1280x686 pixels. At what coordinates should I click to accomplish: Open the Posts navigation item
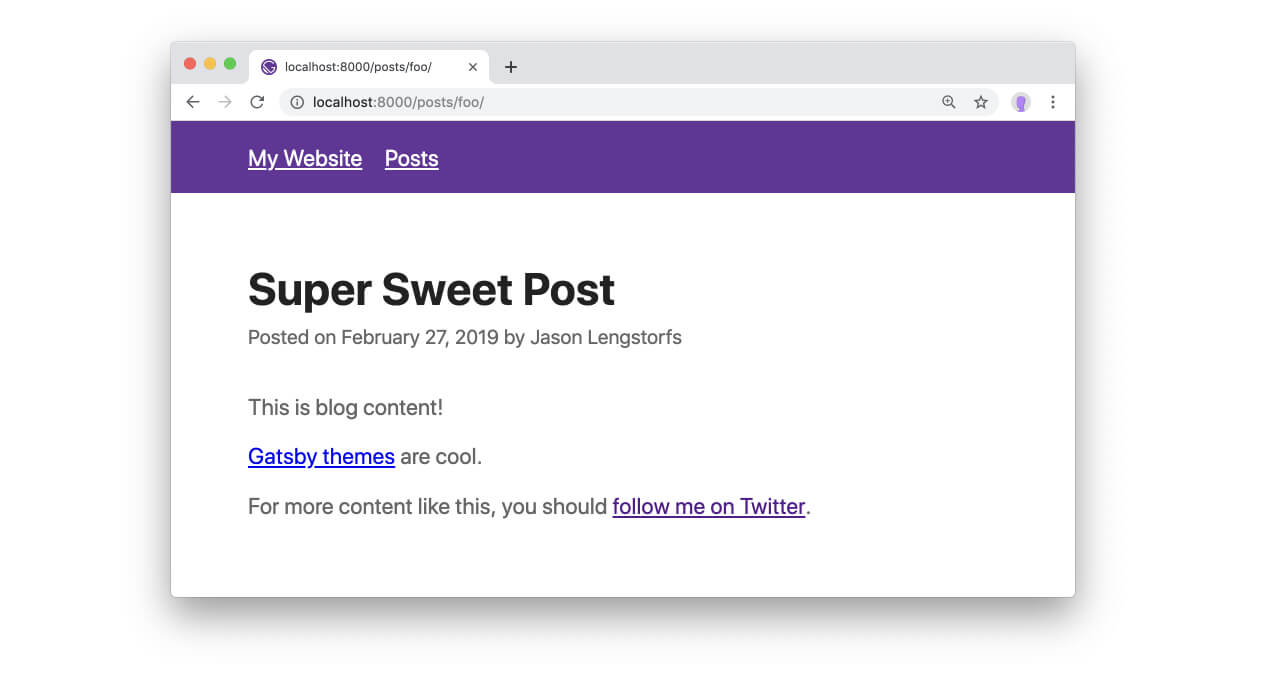tap(411, 158)
